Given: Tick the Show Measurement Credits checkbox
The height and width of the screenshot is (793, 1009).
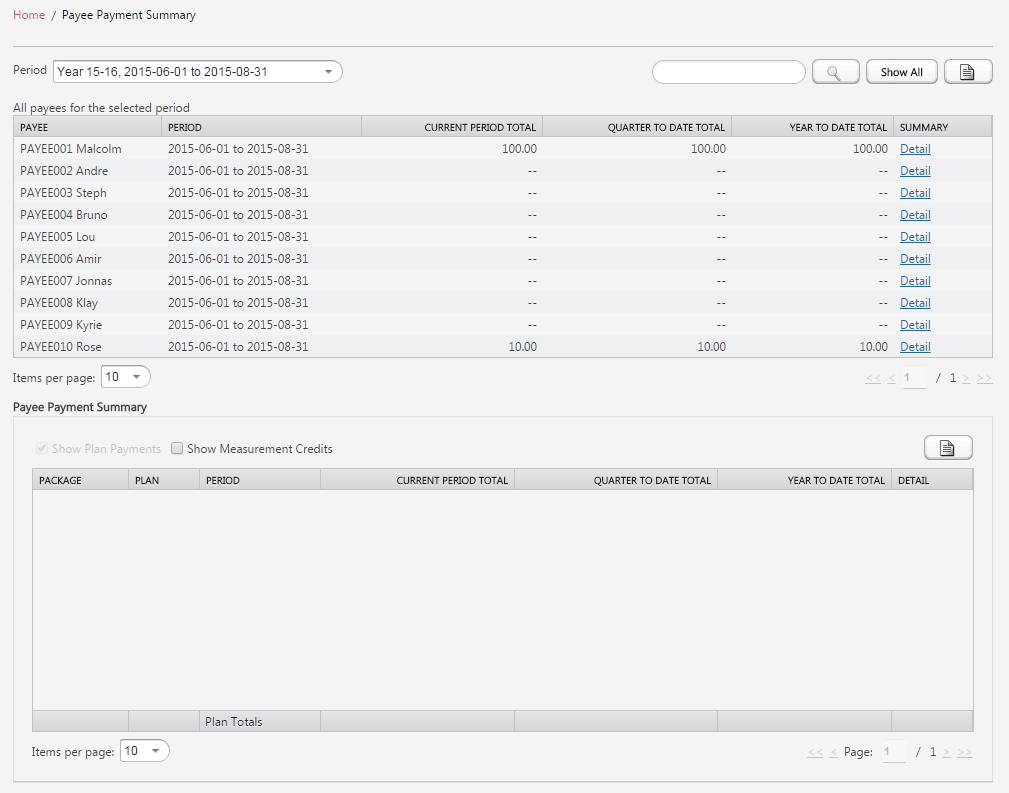Looking at the screenshot, I should [177, 449].
